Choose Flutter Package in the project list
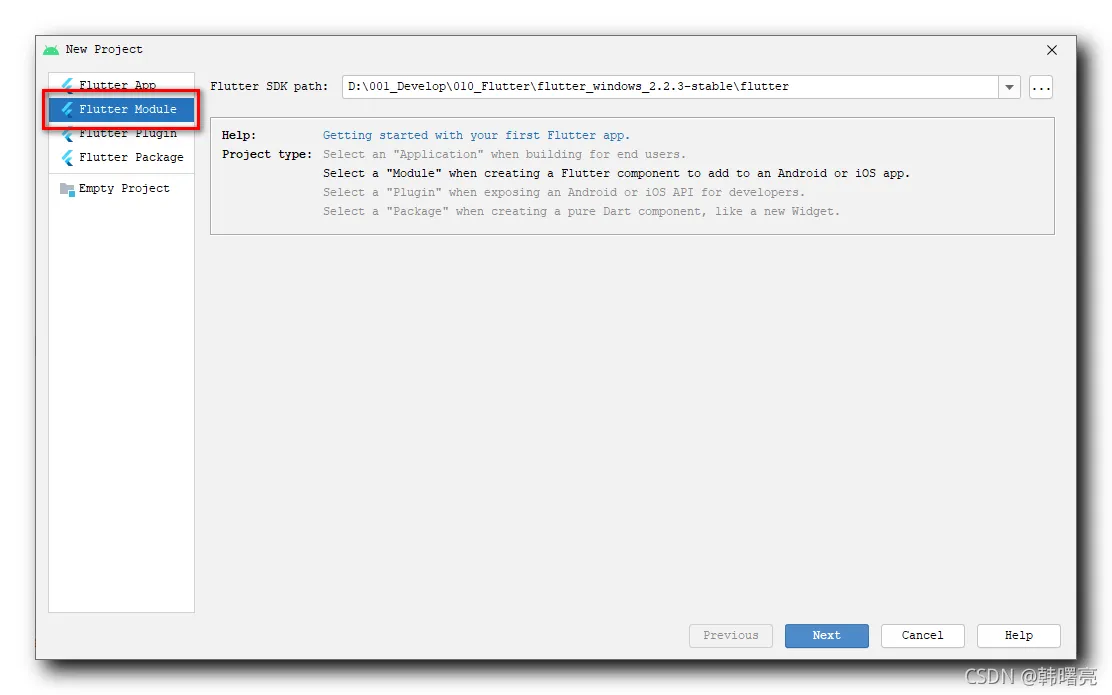Image resolution: width=1112 pixels, height=695 pixels. (121, 157)
